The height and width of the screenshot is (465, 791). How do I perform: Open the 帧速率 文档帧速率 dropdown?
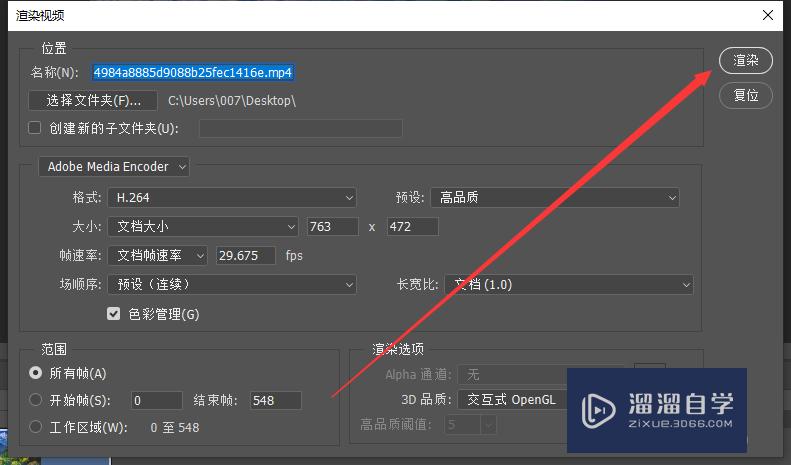pos(157,256)
